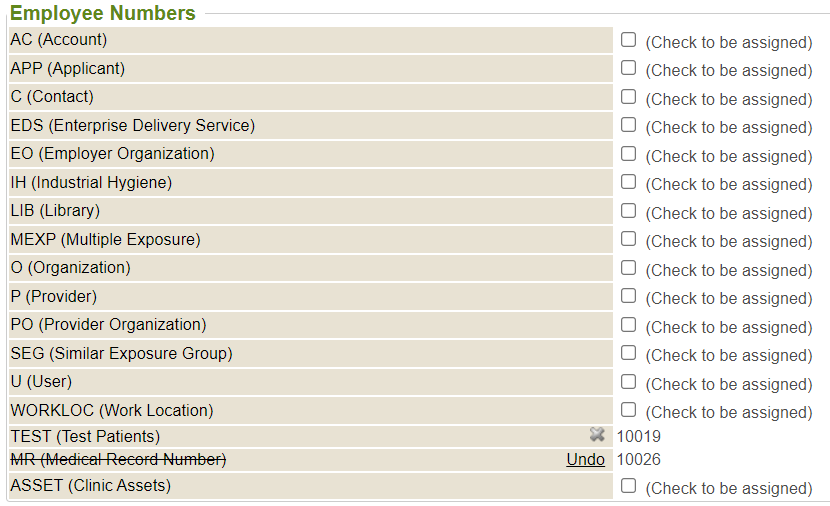
Task: Tick the MEXP Multiple Exposure checkbox
Action: [628, 239]
